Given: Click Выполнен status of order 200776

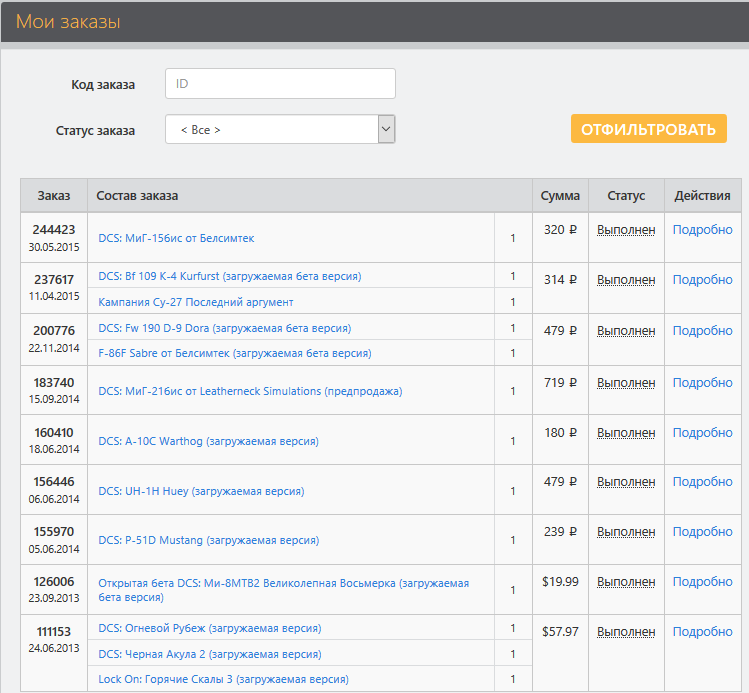Looking at the screenshot, I should pos(626,331).
